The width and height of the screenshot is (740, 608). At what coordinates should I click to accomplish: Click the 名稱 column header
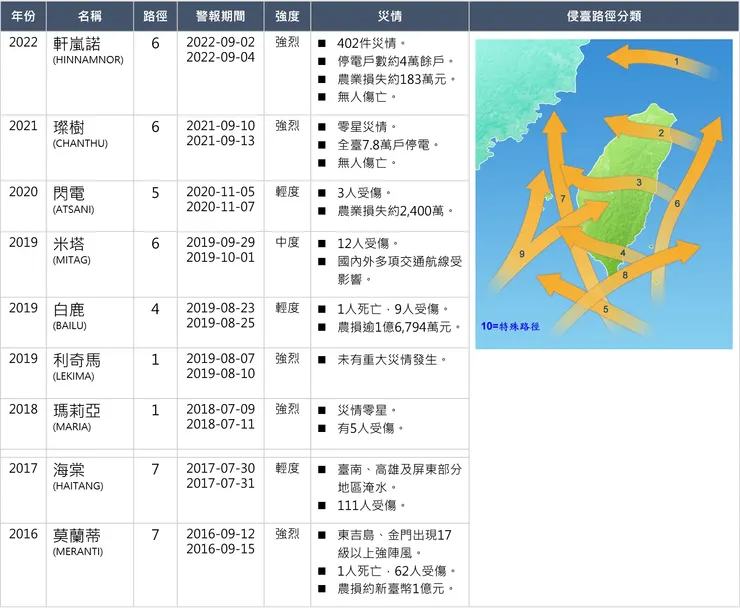point(90,16)
